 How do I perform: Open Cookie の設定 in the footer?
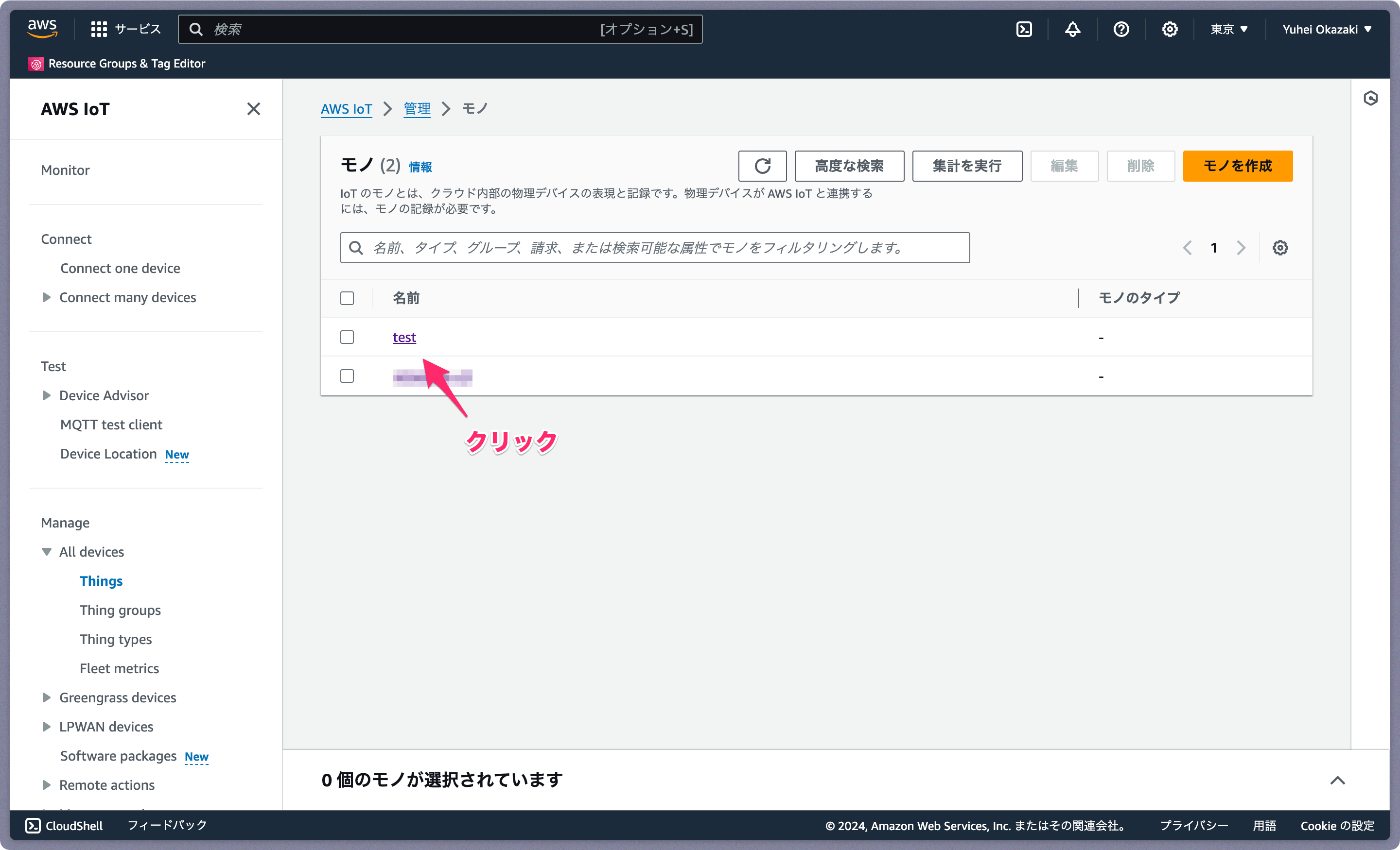[x=1338, y=826]
